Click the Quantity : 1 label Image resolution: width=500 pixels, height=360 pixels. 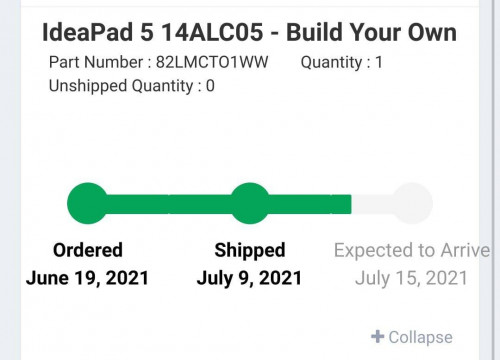tap(342, 62)
